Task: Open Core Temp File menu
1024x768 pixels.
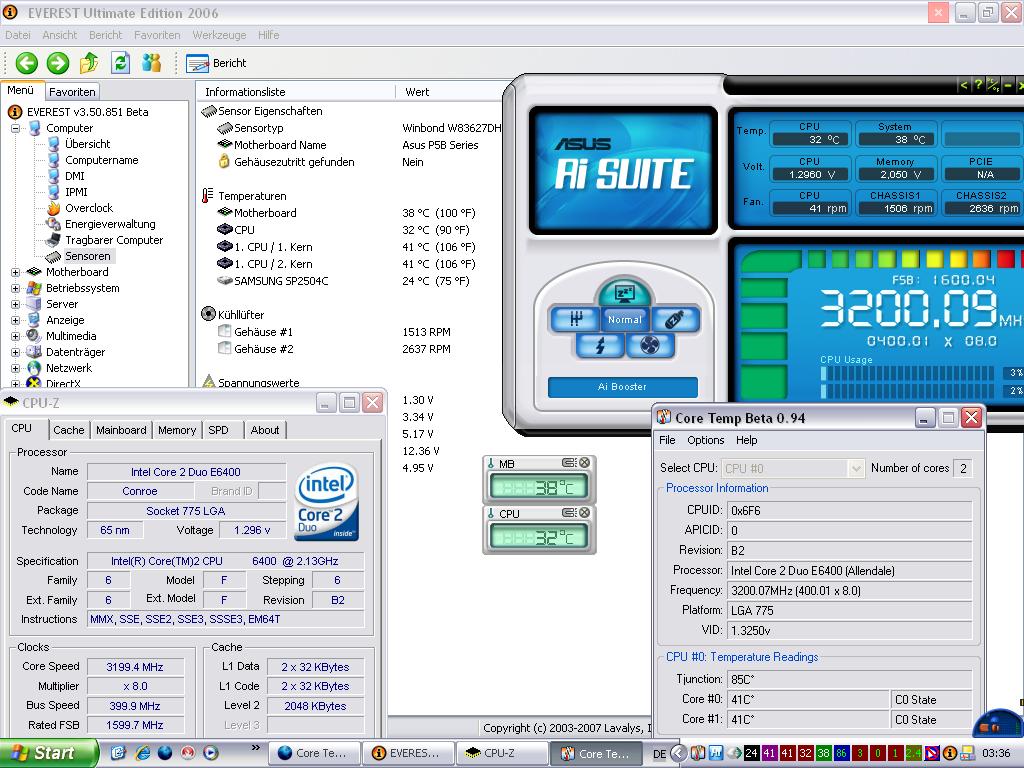Action: pos(667,440)
